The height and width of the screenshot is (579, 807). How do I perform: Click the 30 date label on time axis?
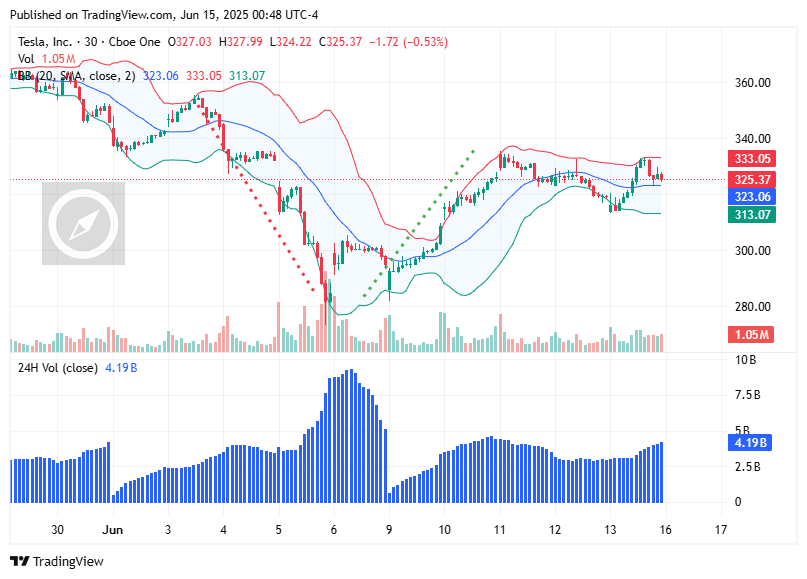tap(58, 530)
